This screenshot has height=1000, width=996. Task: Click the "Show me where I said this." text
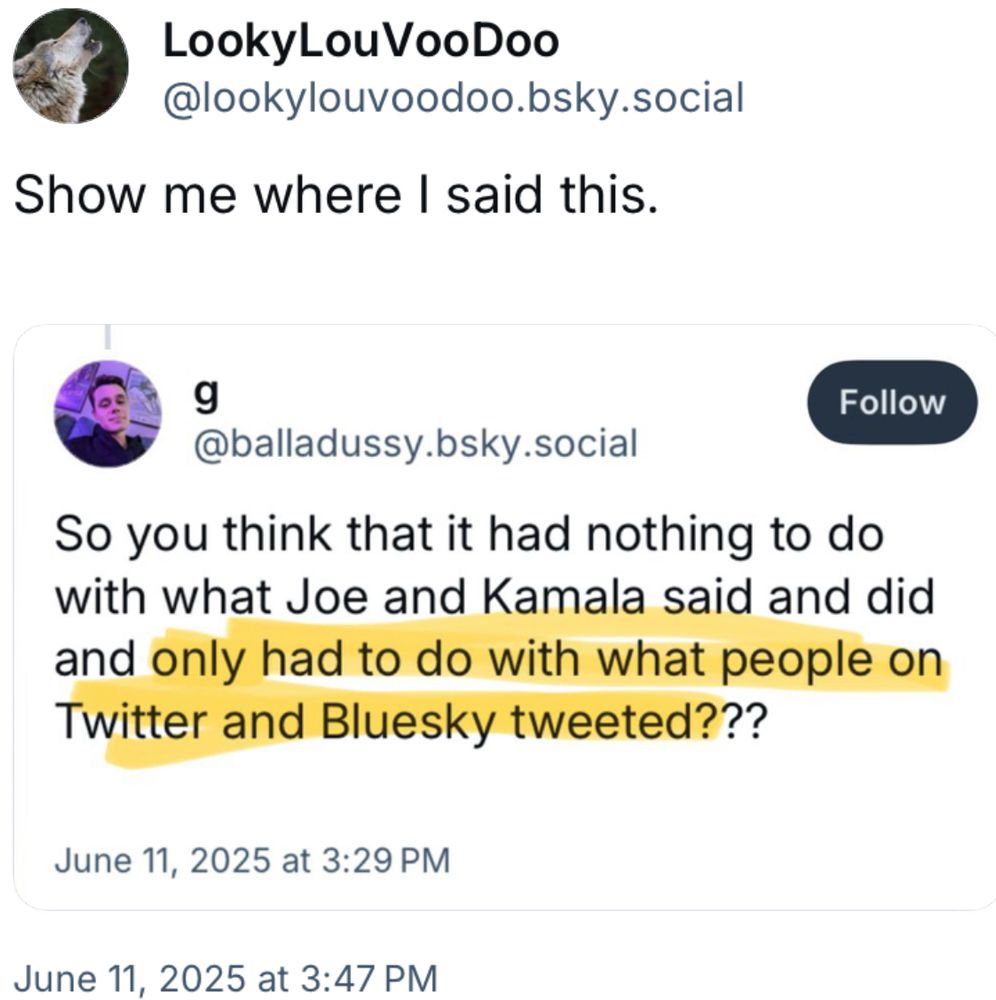pyautogui.click(x=335, y=196)
